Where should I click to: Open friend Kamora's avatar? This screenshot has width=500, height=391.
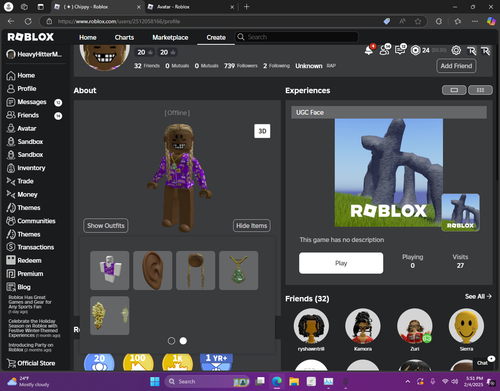click(363, 326)
